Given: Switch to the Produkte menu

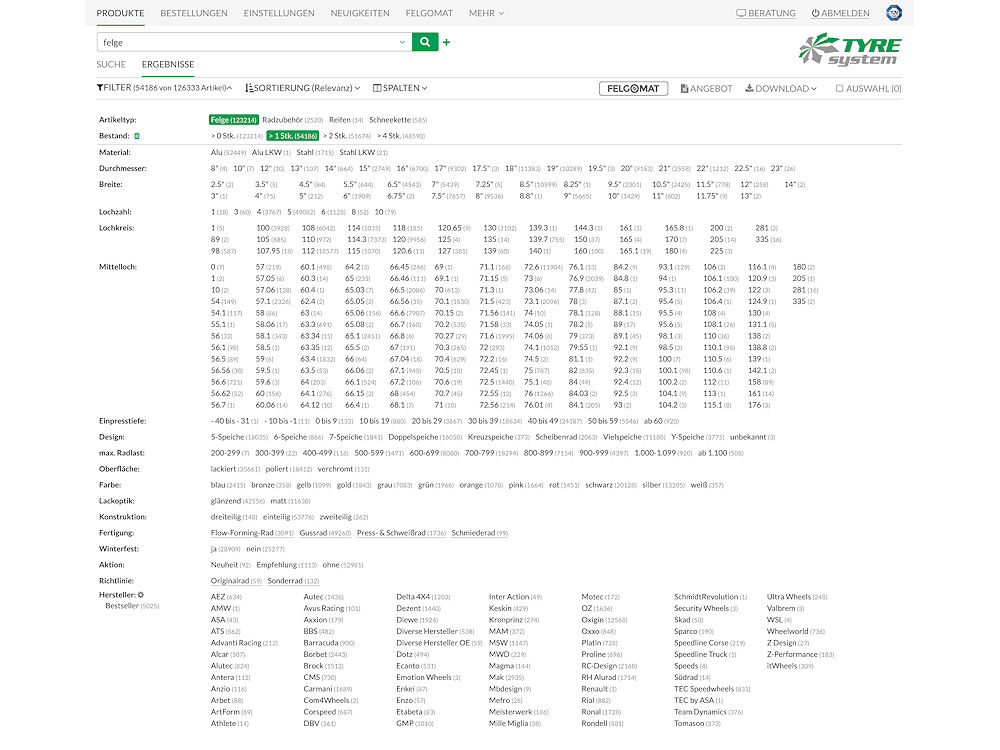Looking at the screenshot, I should (x=121, y=13).
